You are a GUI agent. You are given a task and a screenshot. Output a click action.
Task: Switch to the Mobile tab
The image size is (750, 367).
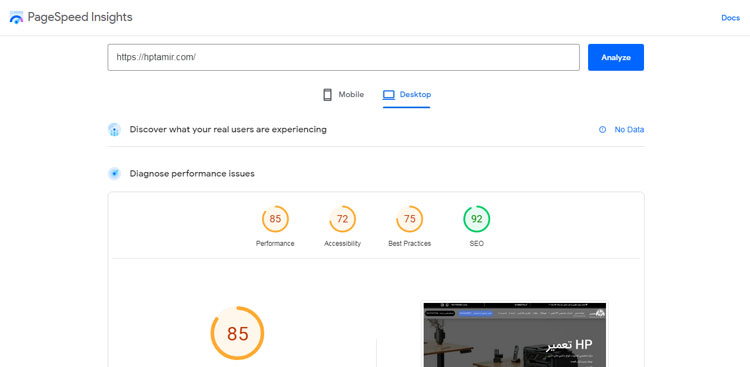pos(343,95)
